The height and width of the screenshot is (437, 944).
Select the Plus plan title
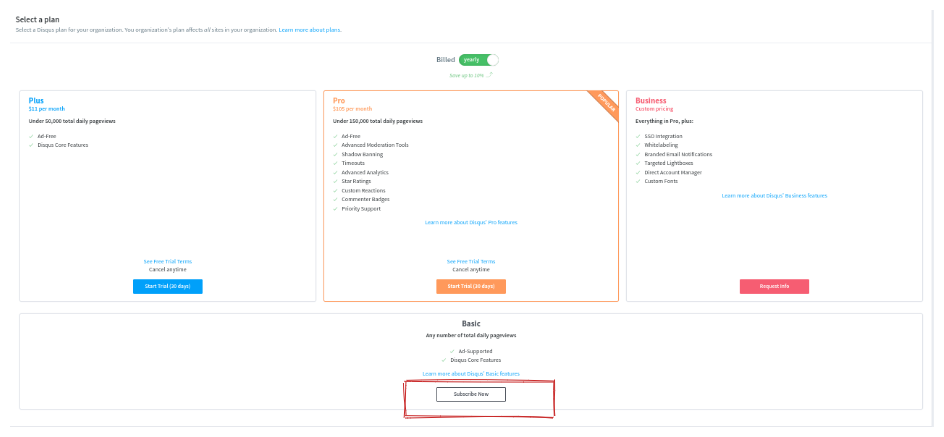36,100
